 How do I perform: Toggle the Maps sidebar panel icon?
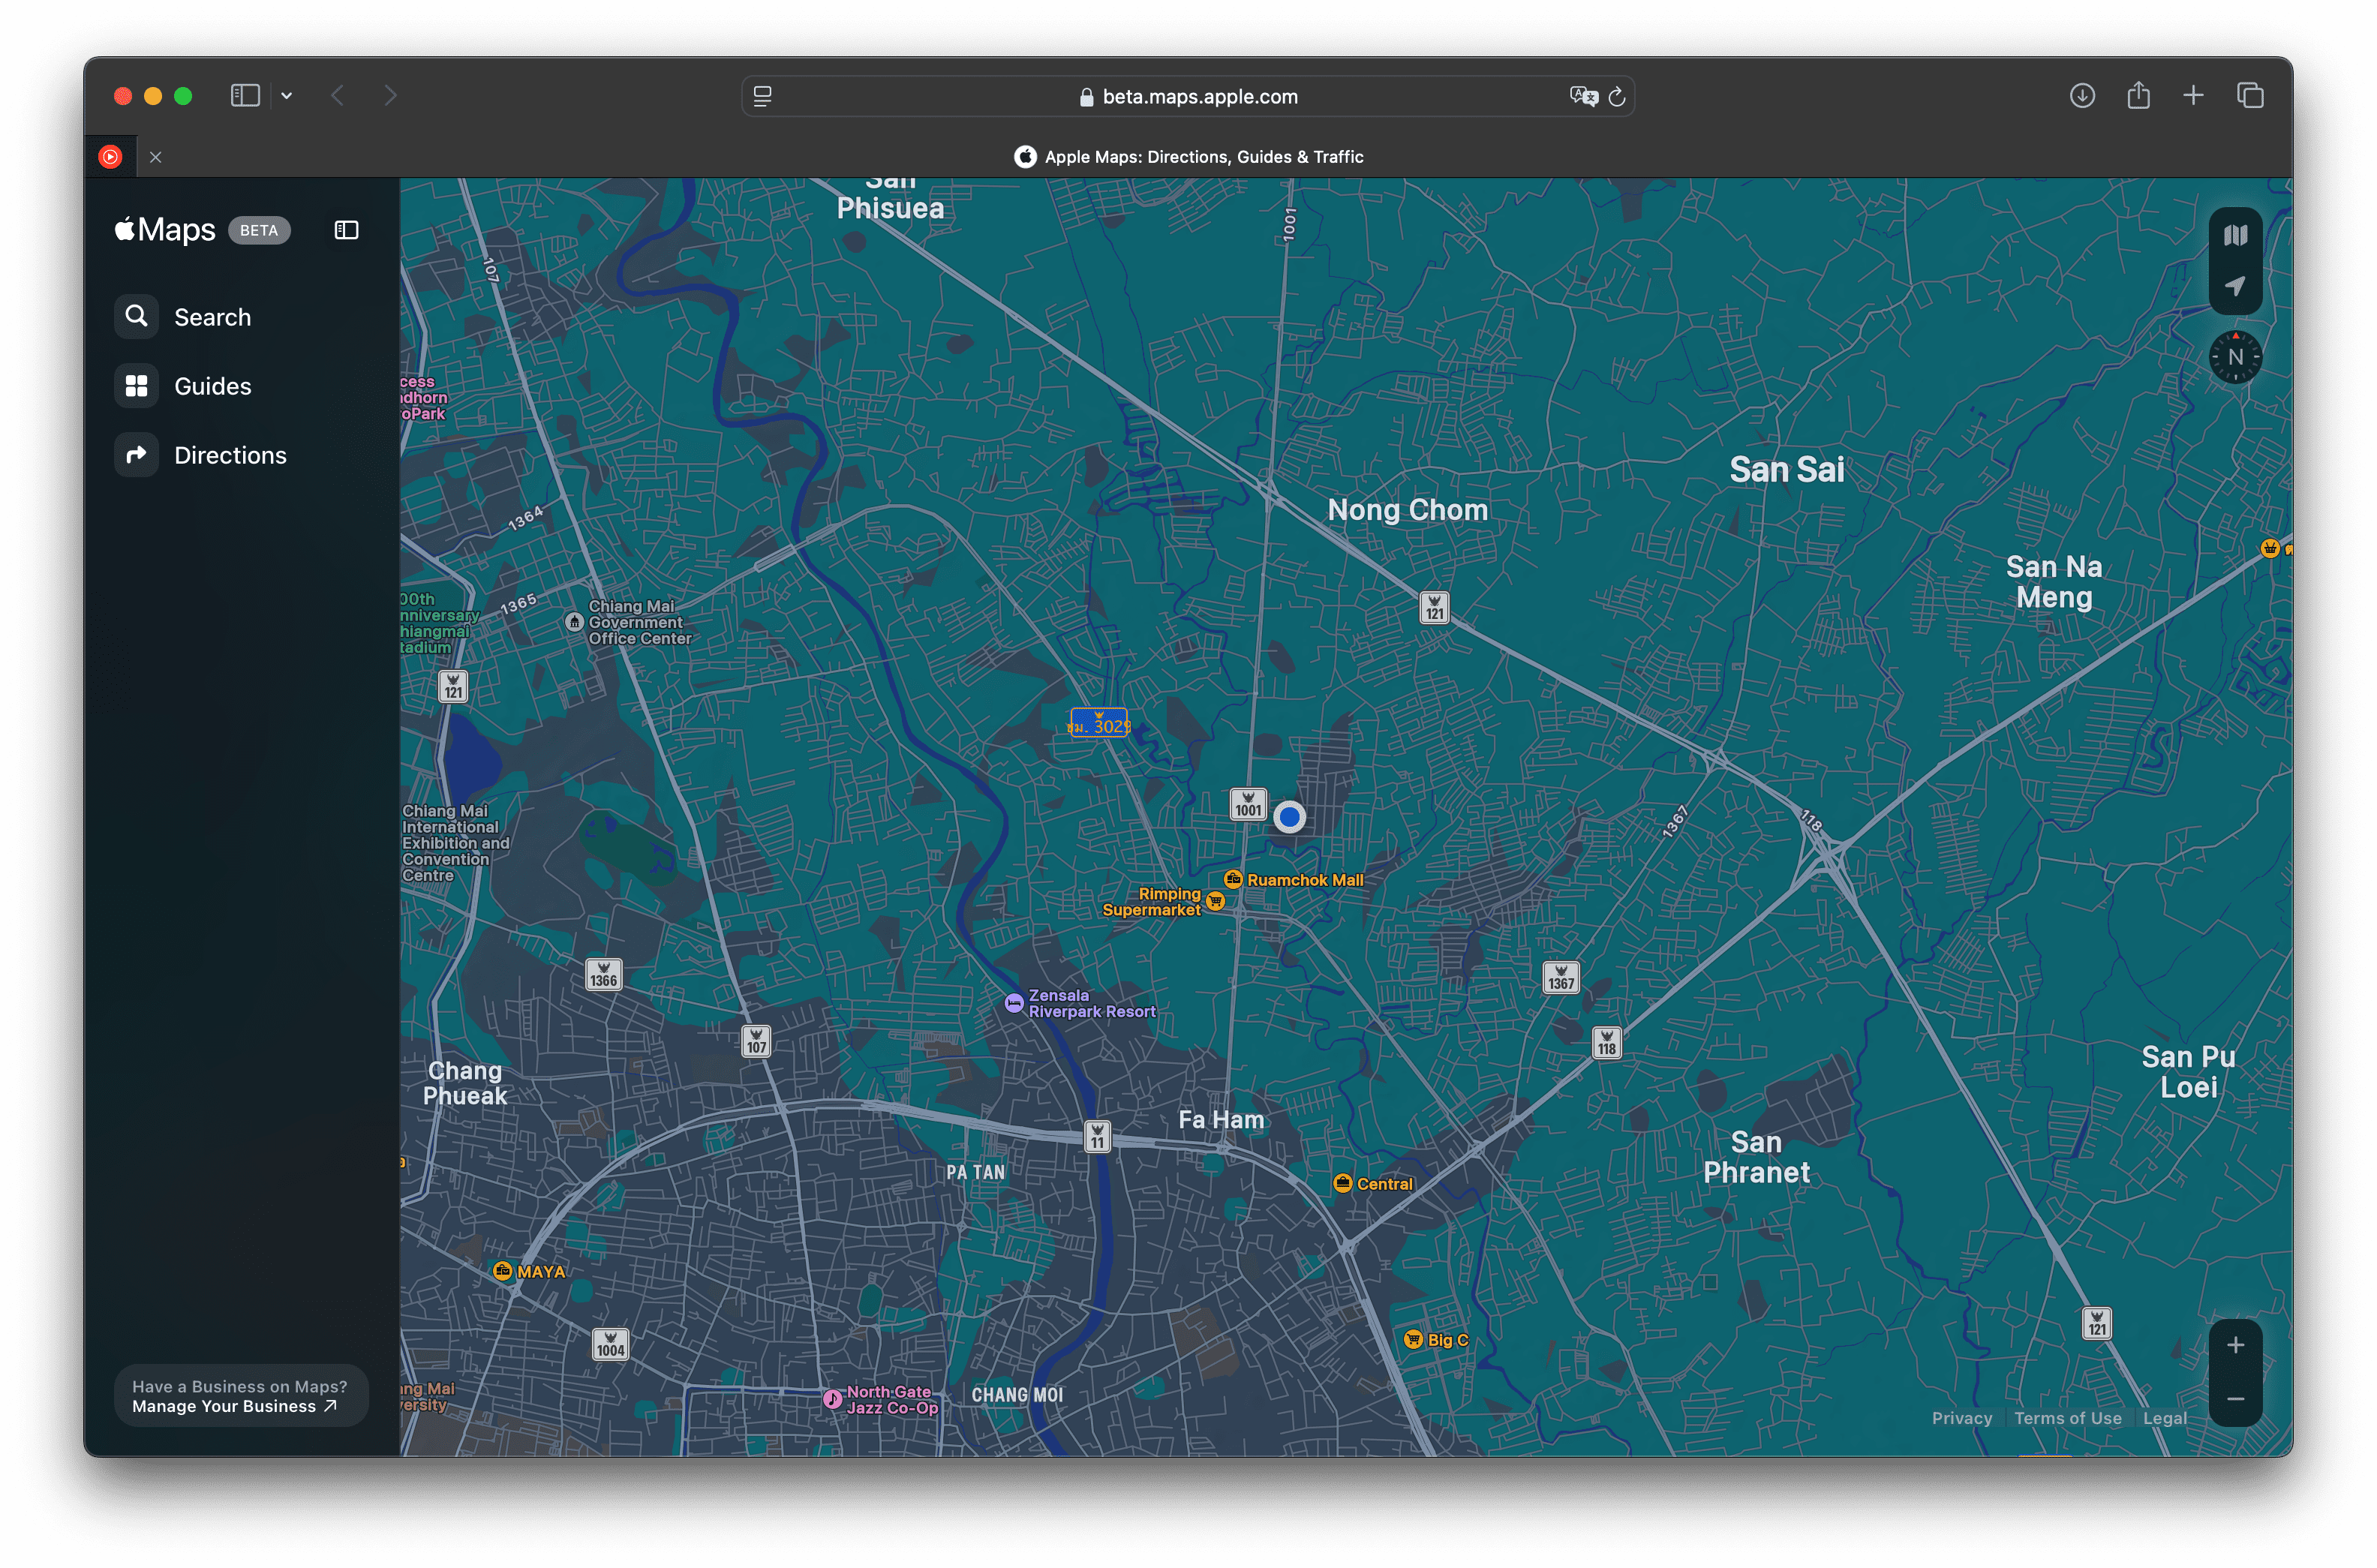346,230
